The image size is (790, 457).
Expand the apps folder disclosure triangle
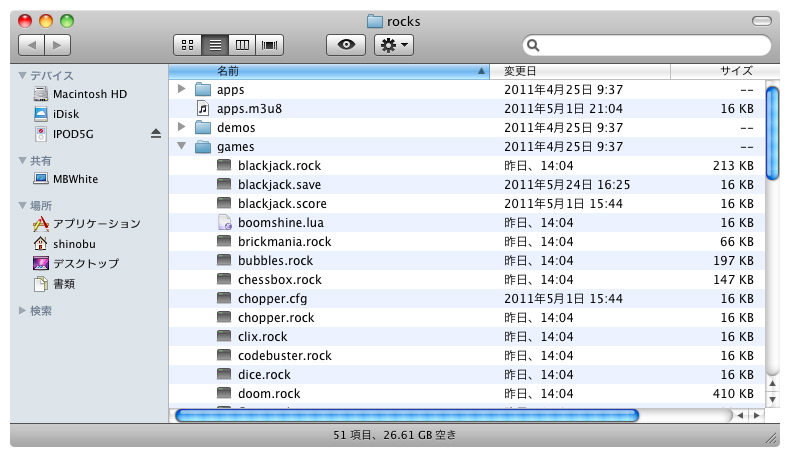coord(181,90)
